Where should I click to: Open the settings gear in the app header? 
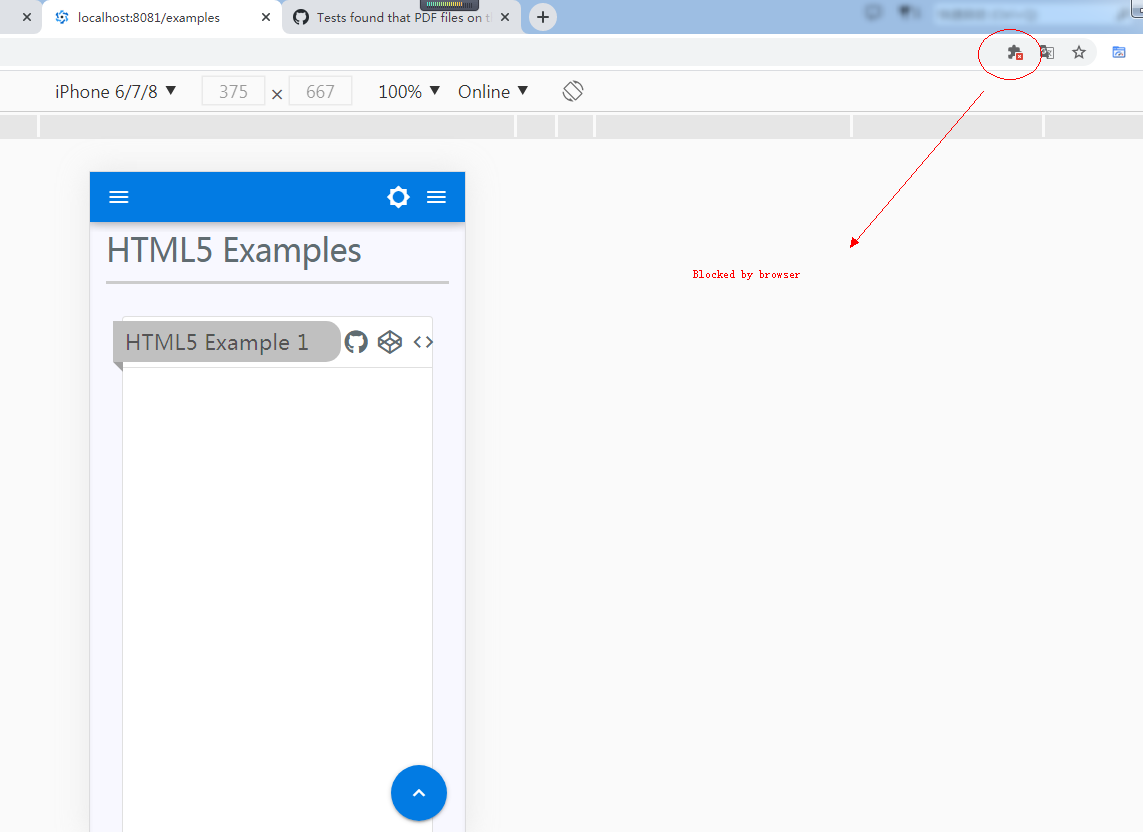tap(398, 196)
